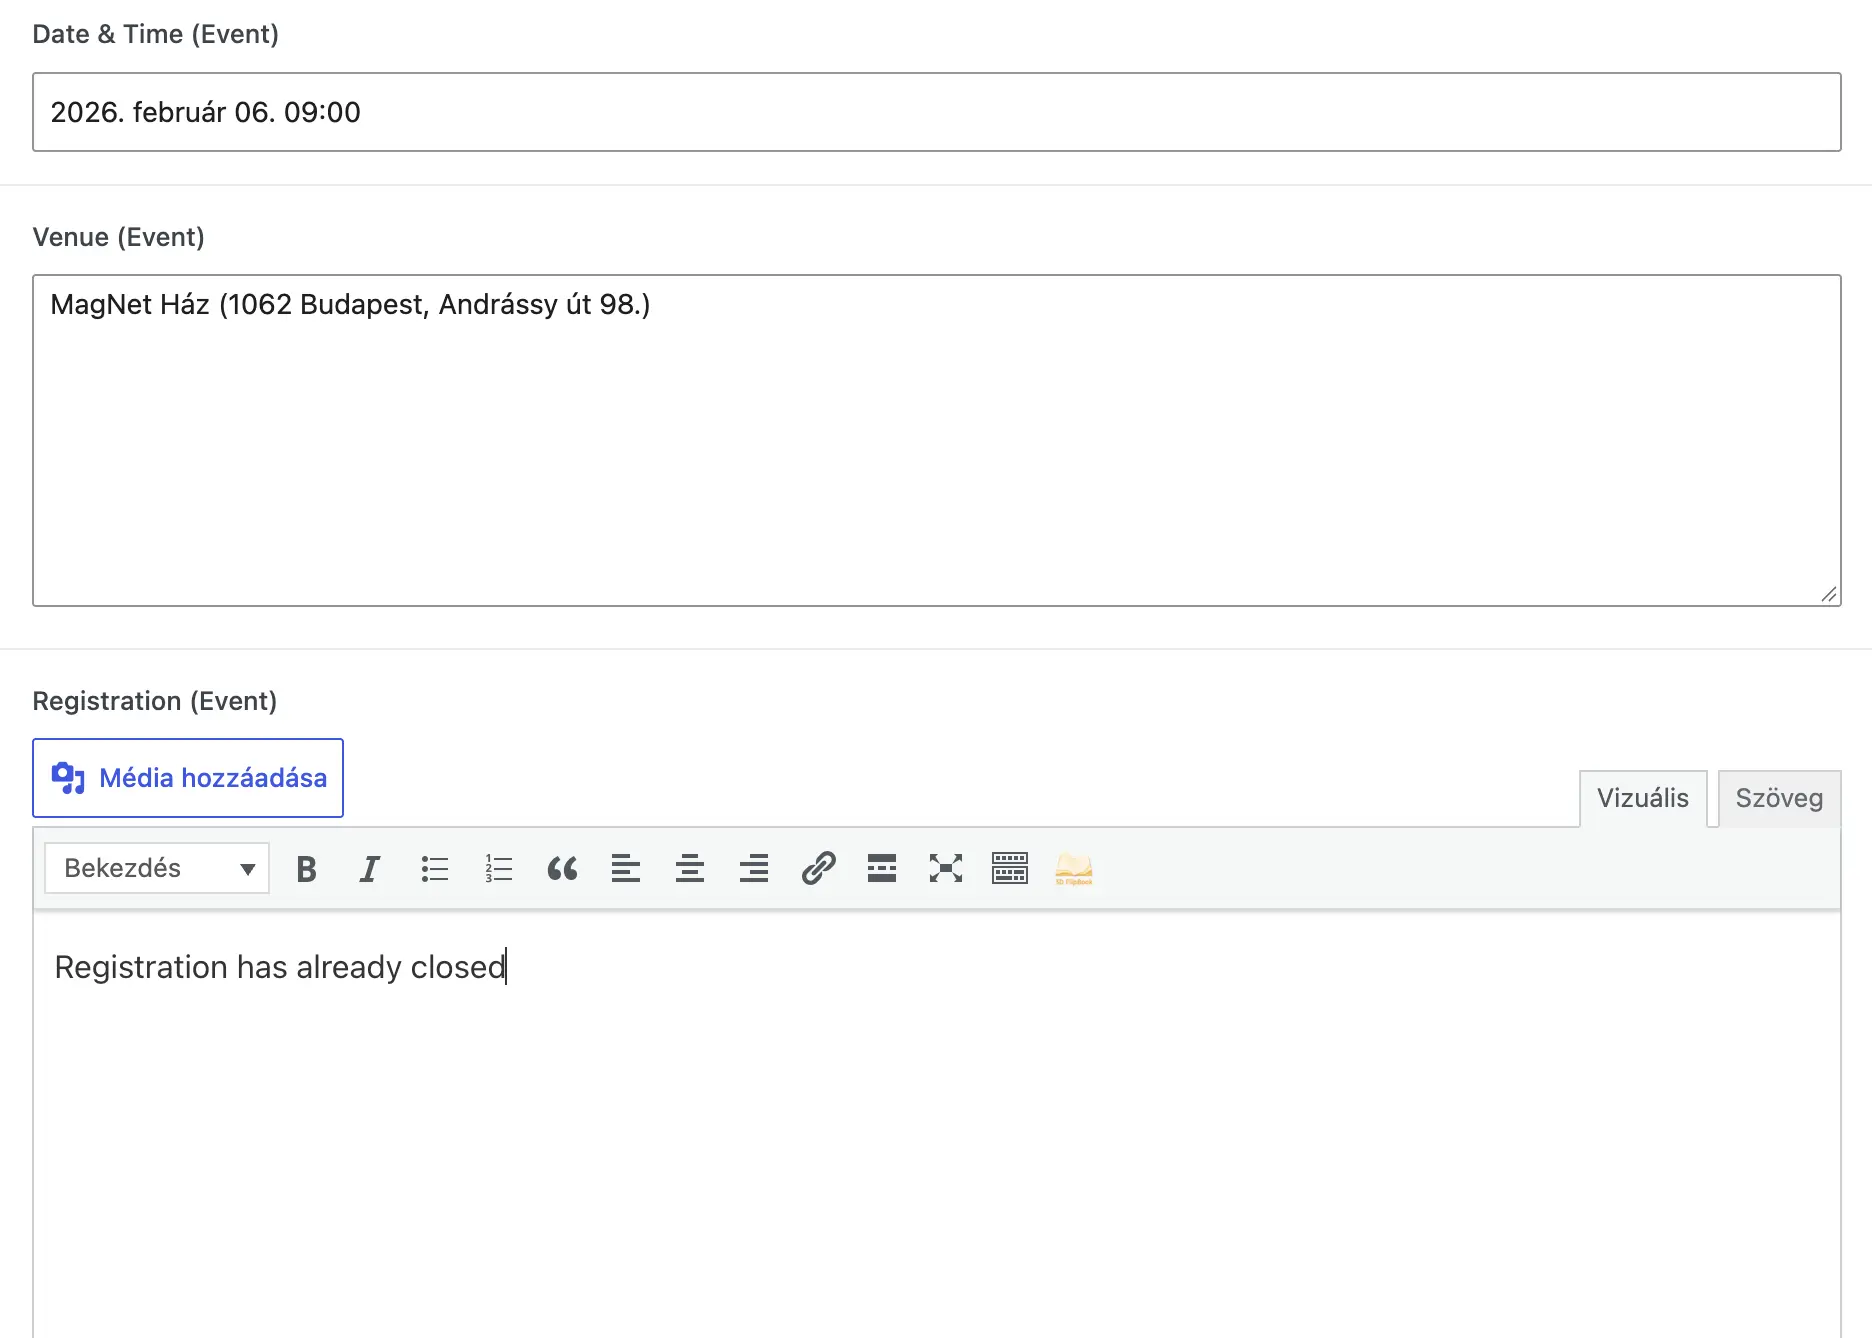Switch to the Vizuális editor tab
The height and width of the screenshot is (1338, 1872).
[x=1643, y=798]
